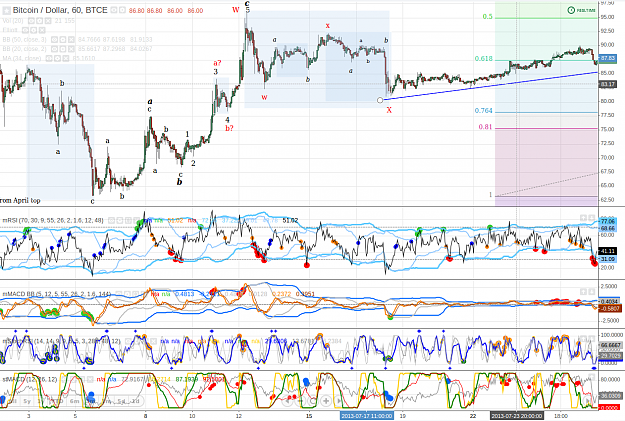The height and width of the screenshot is (421, 625).
Task: Click the 0.618 Fibonacci level label
Action: pos(483,59)
